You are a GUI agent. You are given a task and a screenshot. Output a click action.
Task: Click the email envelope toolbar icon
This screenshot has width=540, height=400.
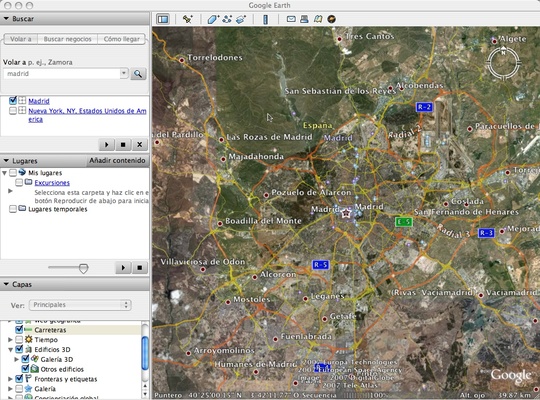click(x=291, y=19)
